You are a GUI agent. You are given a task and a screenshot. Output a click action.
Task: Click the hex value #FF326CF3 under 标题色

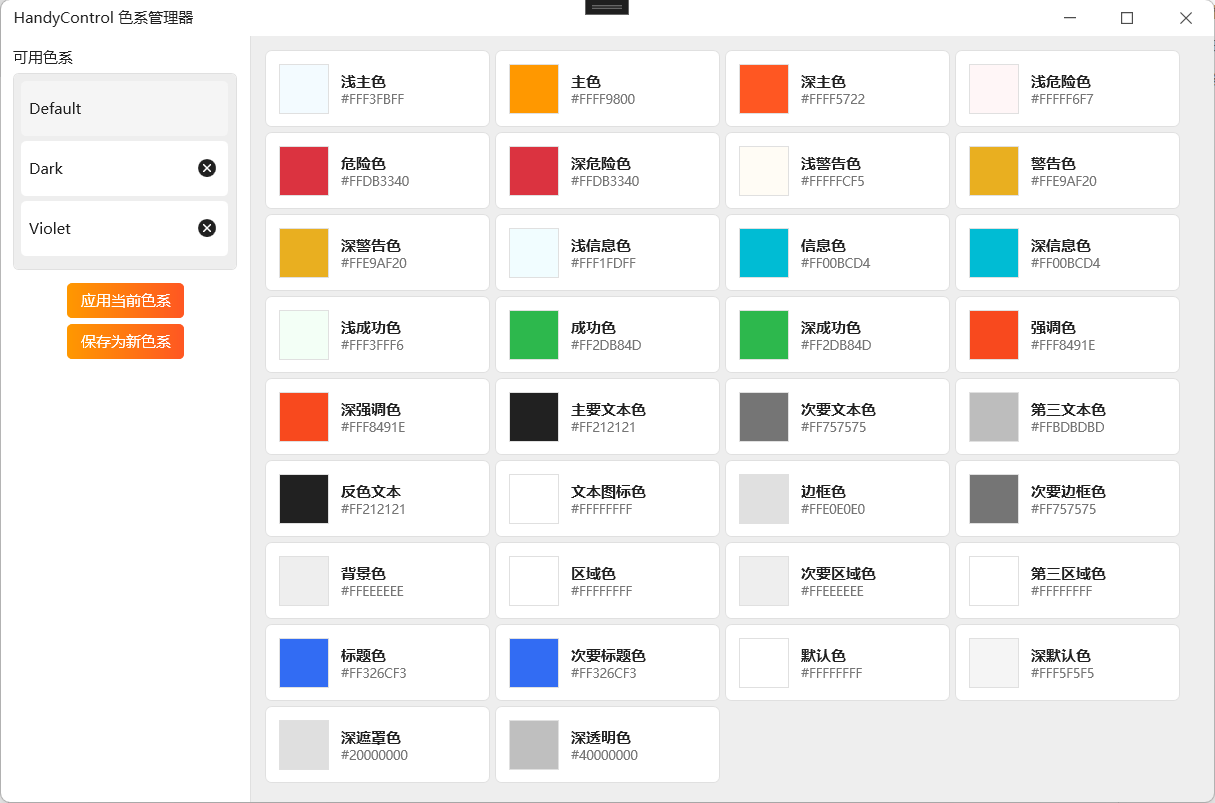point(374,673)
